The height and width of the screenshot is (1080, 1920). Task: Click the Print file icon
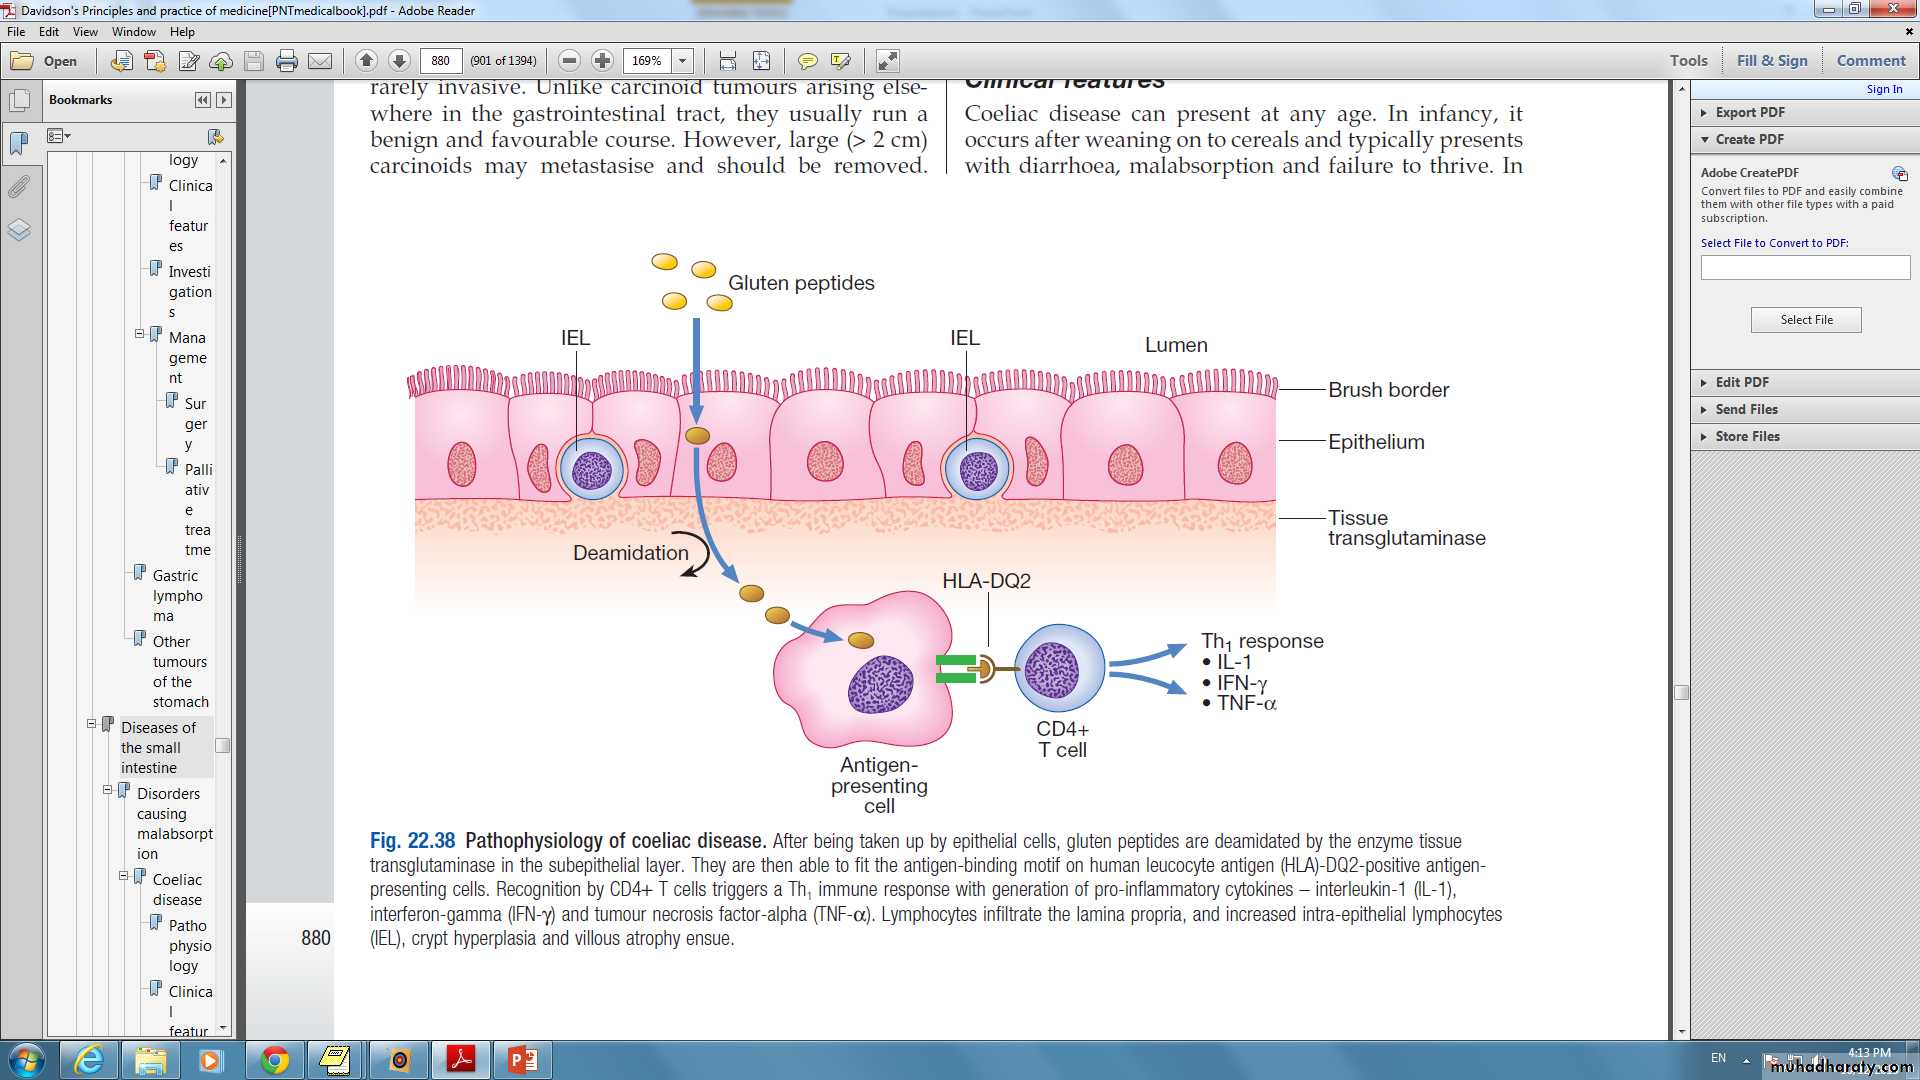(287, 61)
